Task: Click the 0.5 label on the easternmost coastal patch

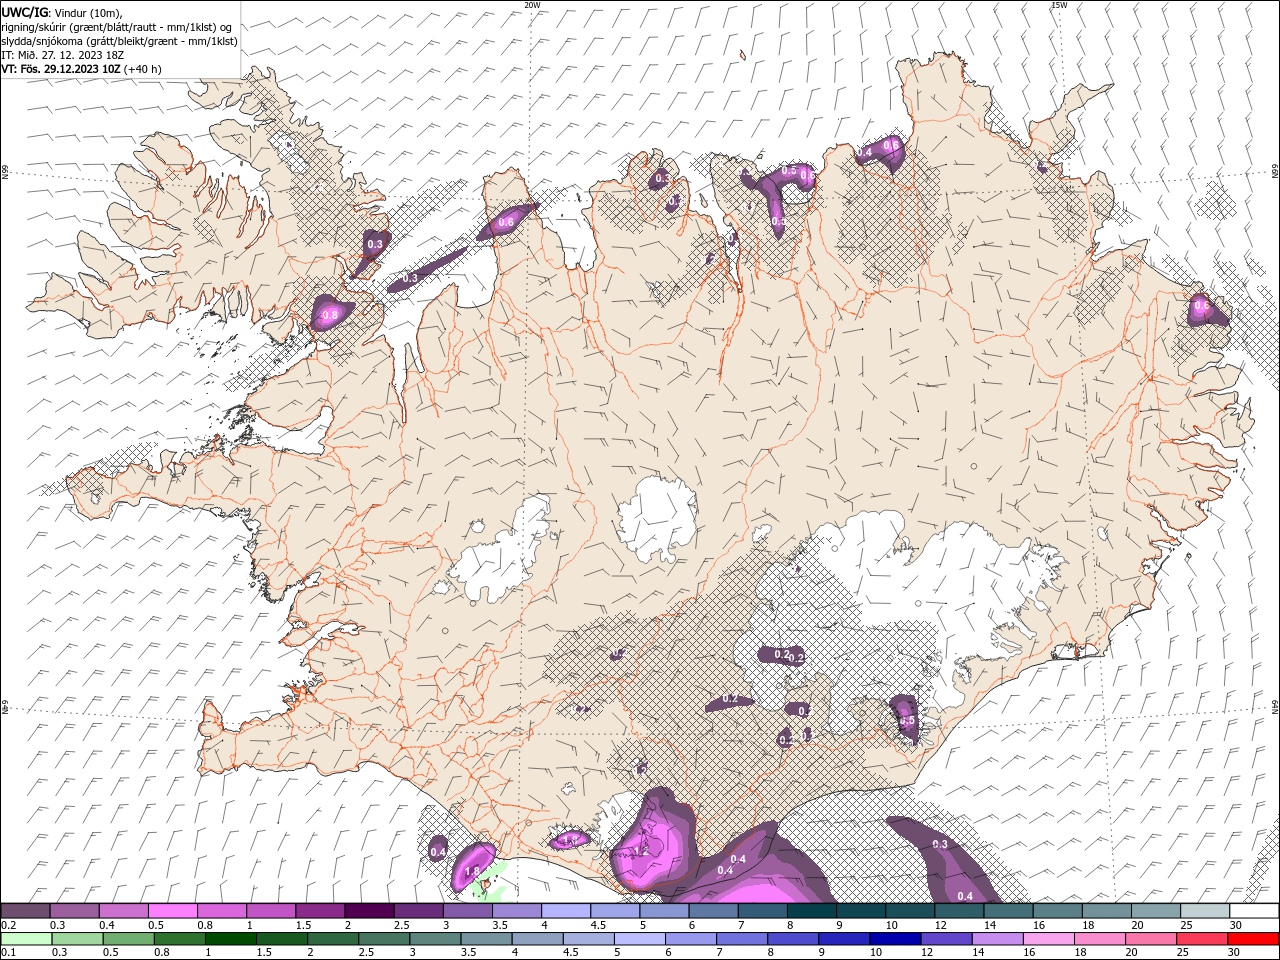Action: tap(1202, 306)
